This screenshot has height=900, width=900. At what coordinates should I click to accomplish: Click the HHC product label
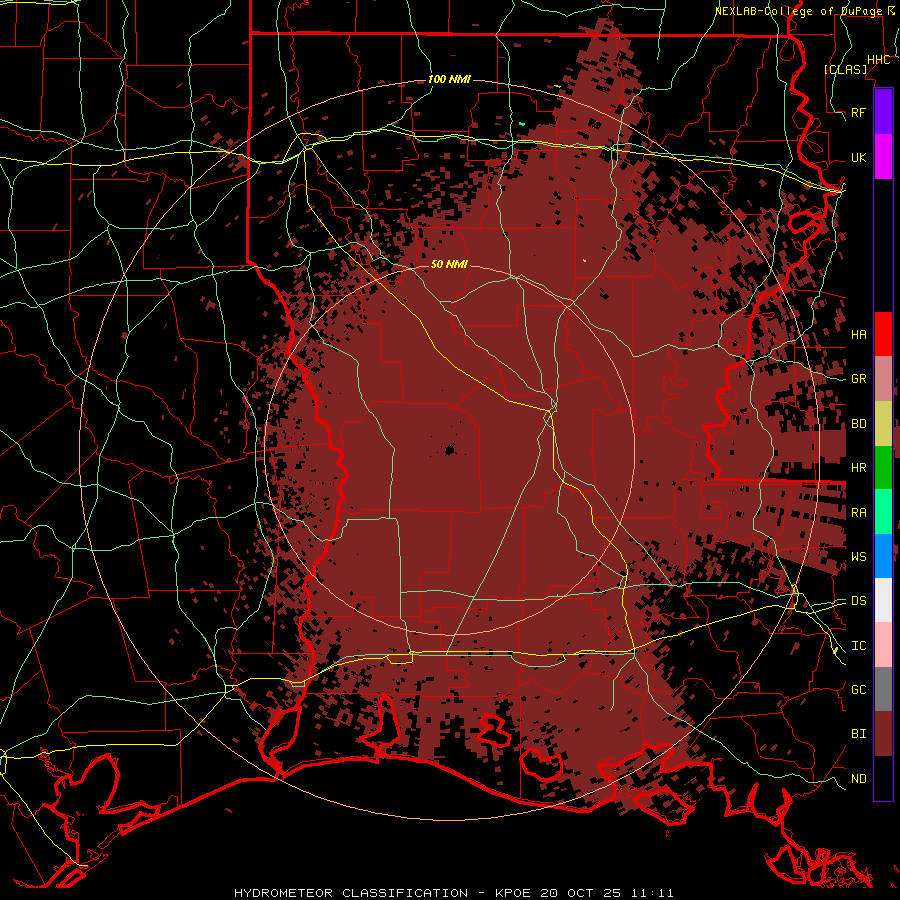pyautogui.click(x=878, y=60)
